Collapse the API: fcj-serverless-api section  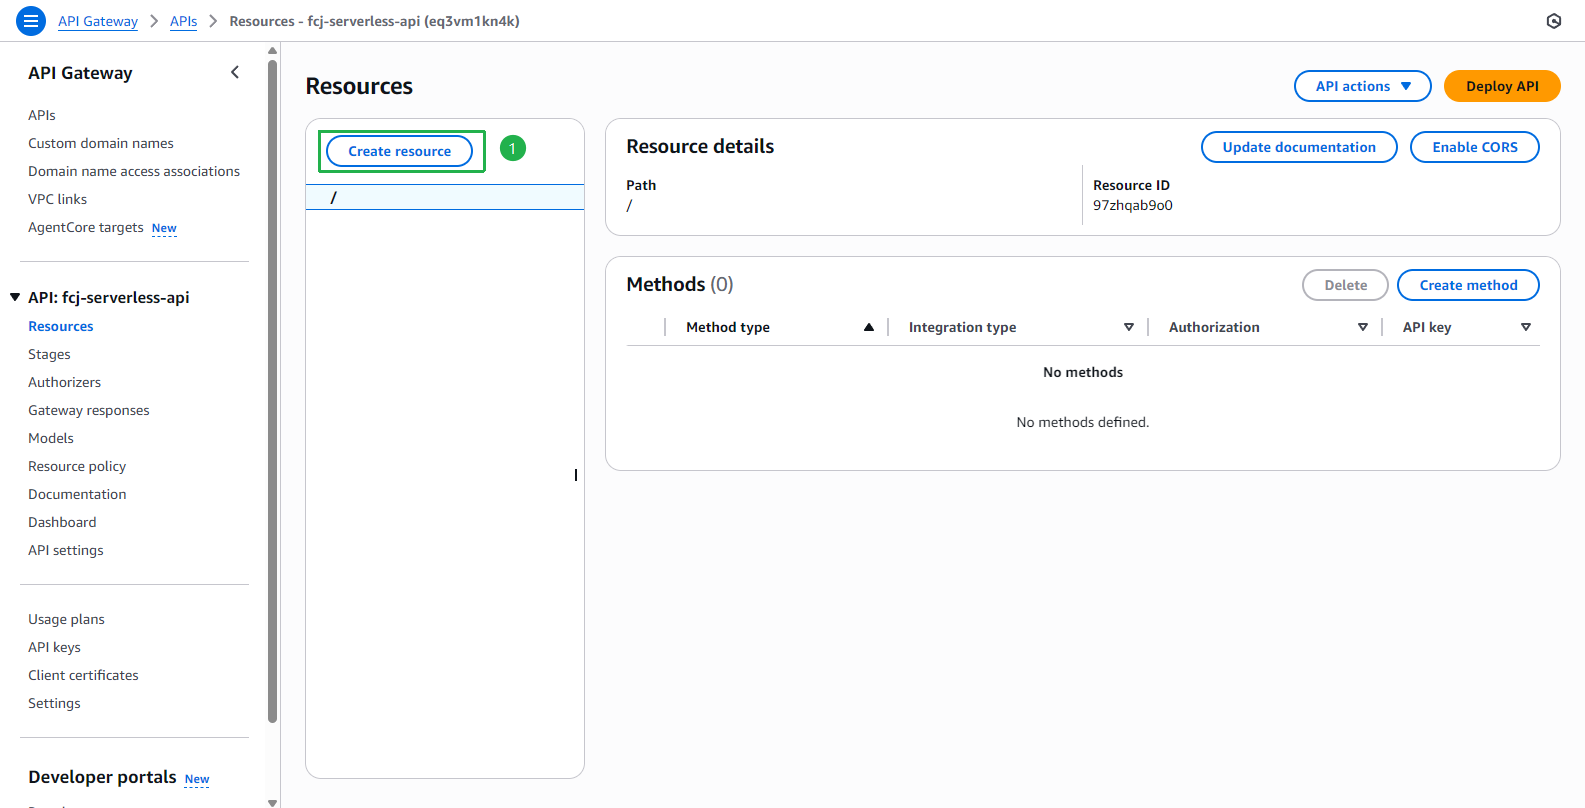point(15,297)
